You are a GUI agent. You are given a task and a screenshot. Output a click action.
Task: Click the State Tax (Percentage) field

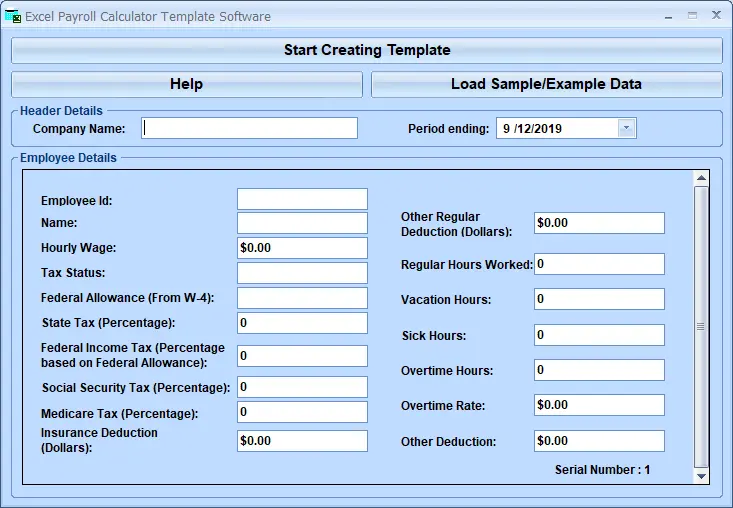[302, 323]
